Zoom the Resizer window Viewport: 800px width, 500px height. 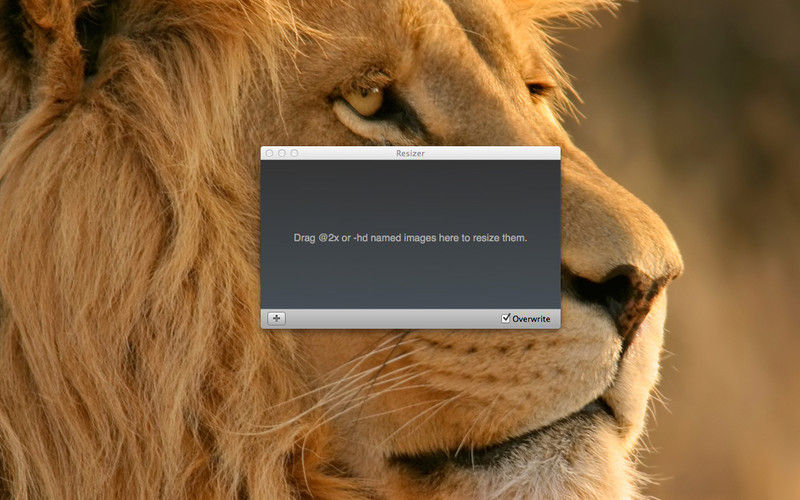[x=294, y=153]
